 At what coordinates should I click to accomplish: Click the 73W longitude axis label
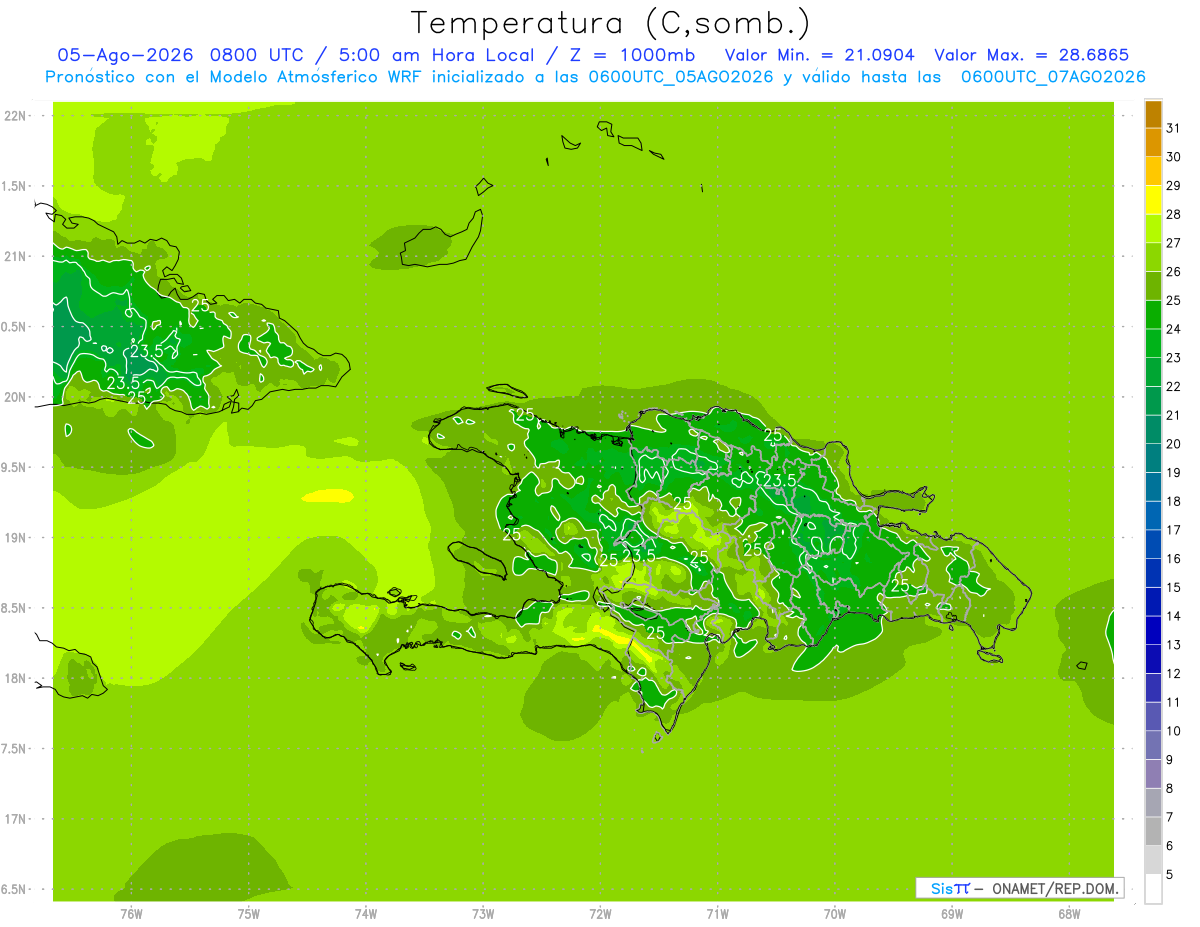click(x=483, y=914)
